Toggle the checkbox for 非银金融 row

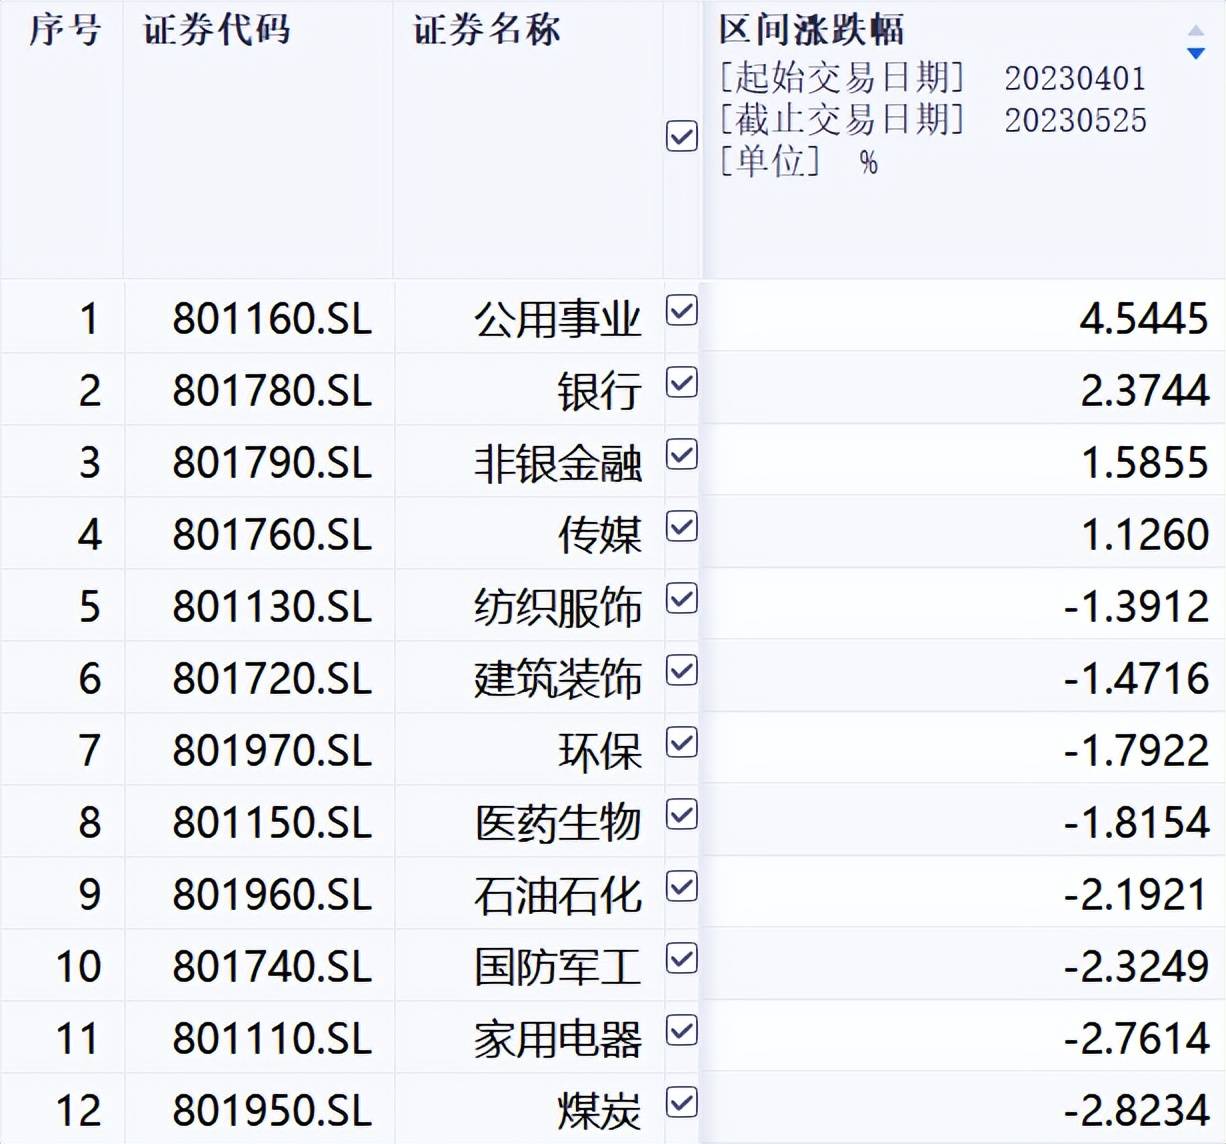682,455
